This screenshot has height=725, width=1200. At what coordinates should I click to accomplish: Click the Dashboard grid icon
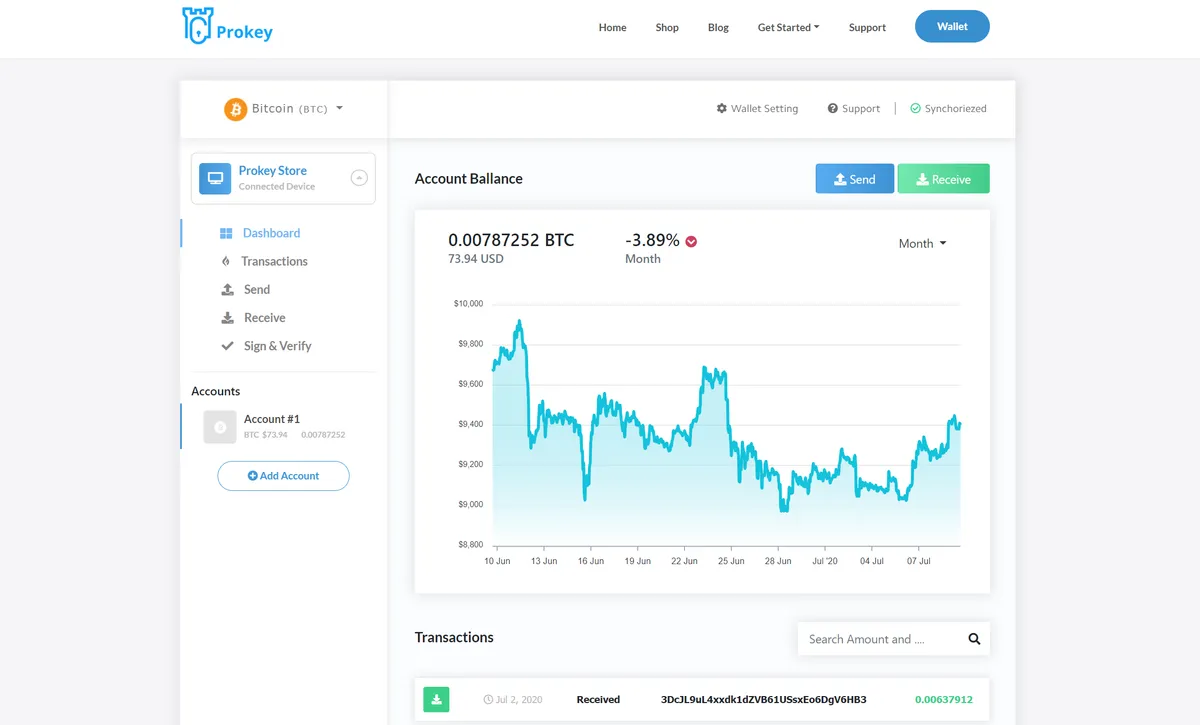tap(226, 233)
